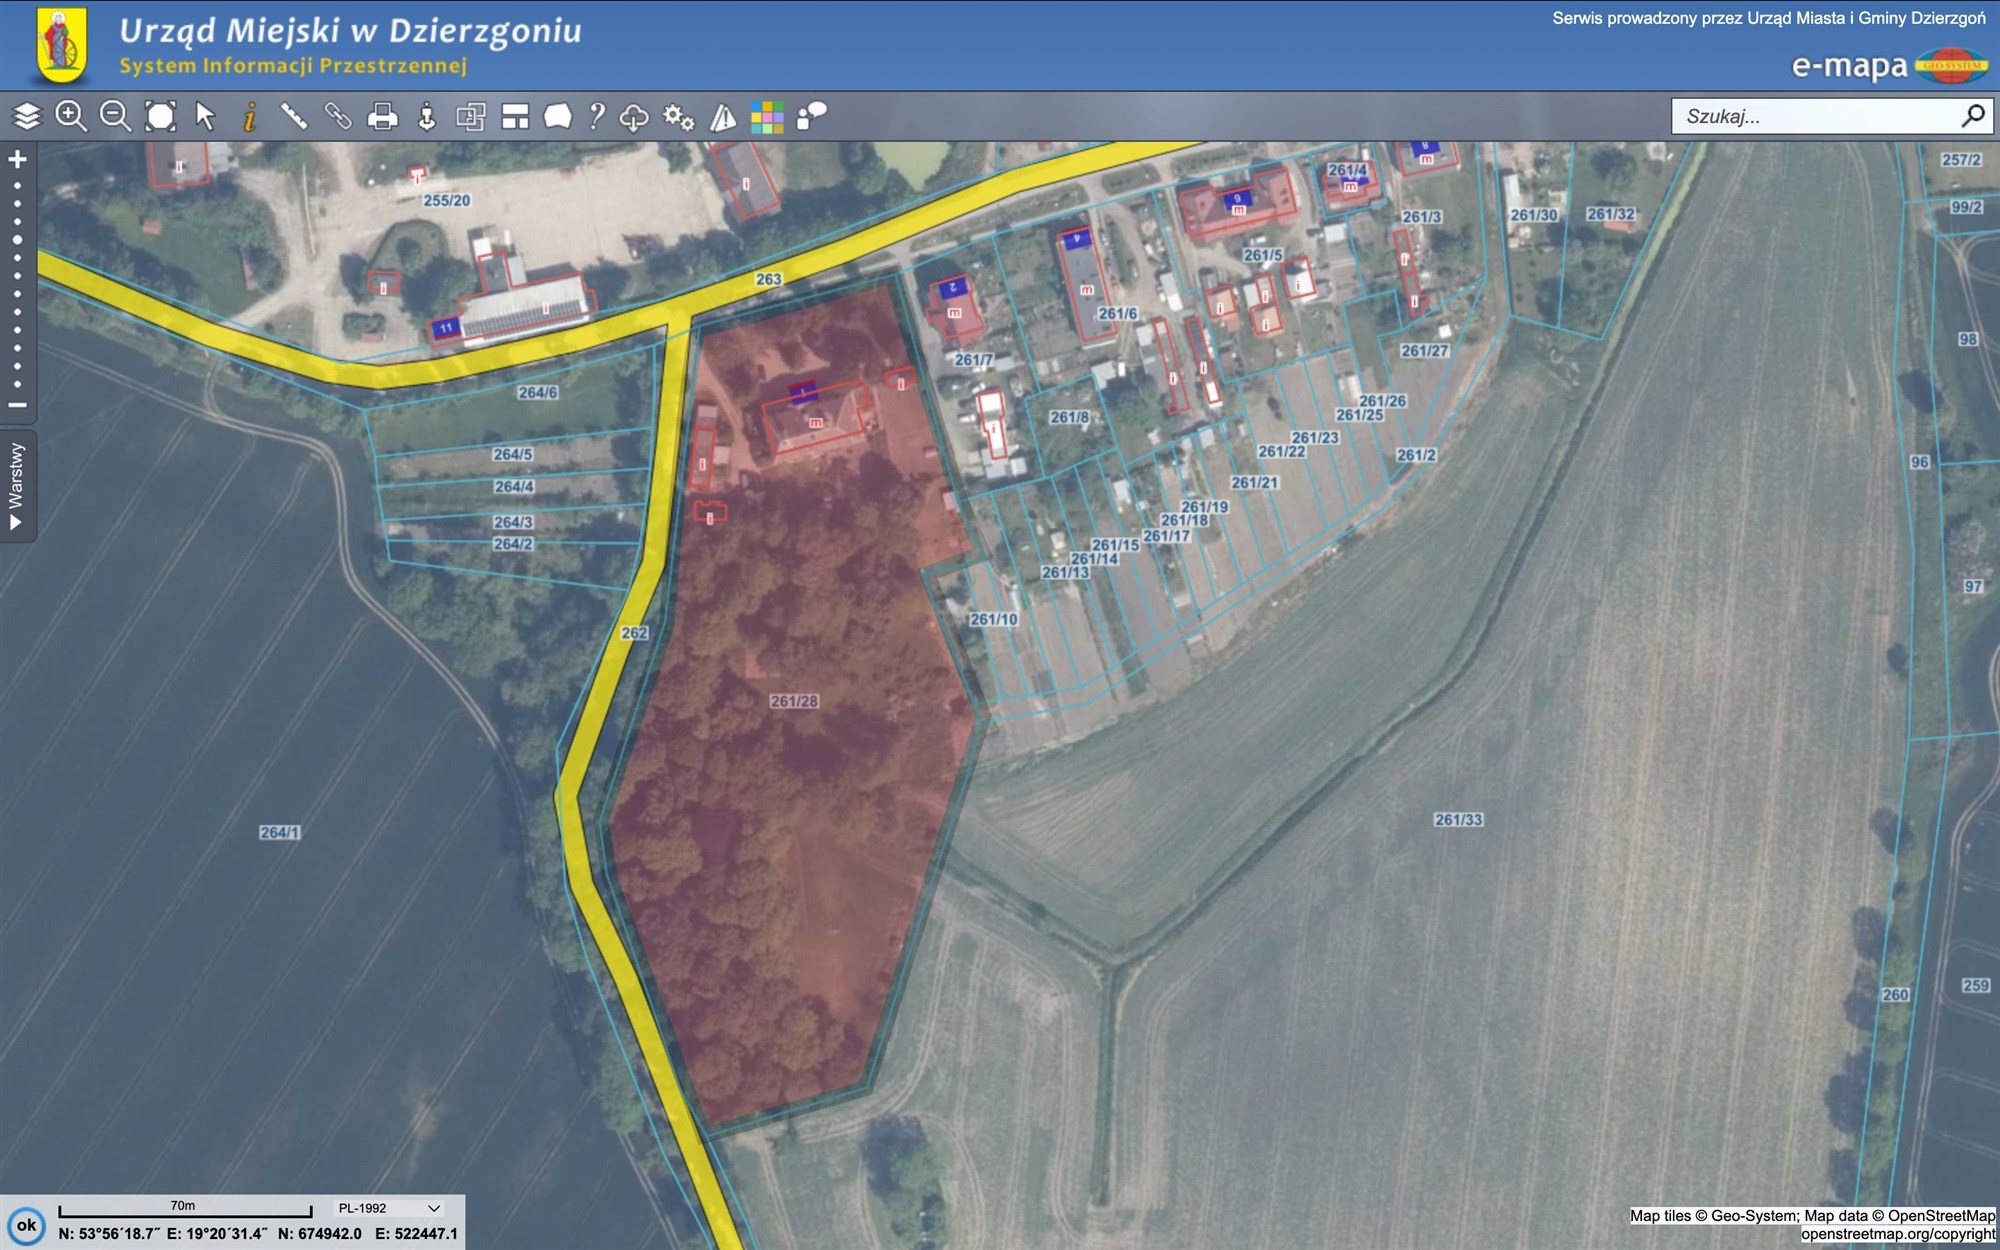Open the colorful grid palette icon
The height and width of the screenshot is (1250, 2000).
(767, 117)
